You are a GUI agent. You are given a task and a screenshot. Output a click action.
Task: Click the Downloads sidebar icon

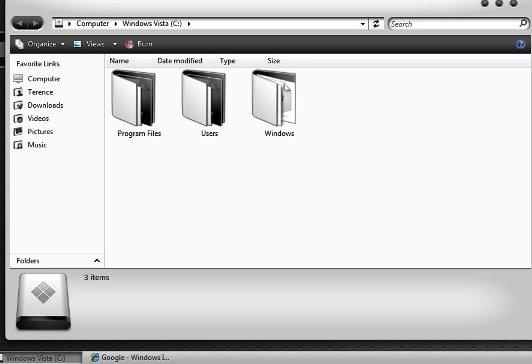point(18,105)
